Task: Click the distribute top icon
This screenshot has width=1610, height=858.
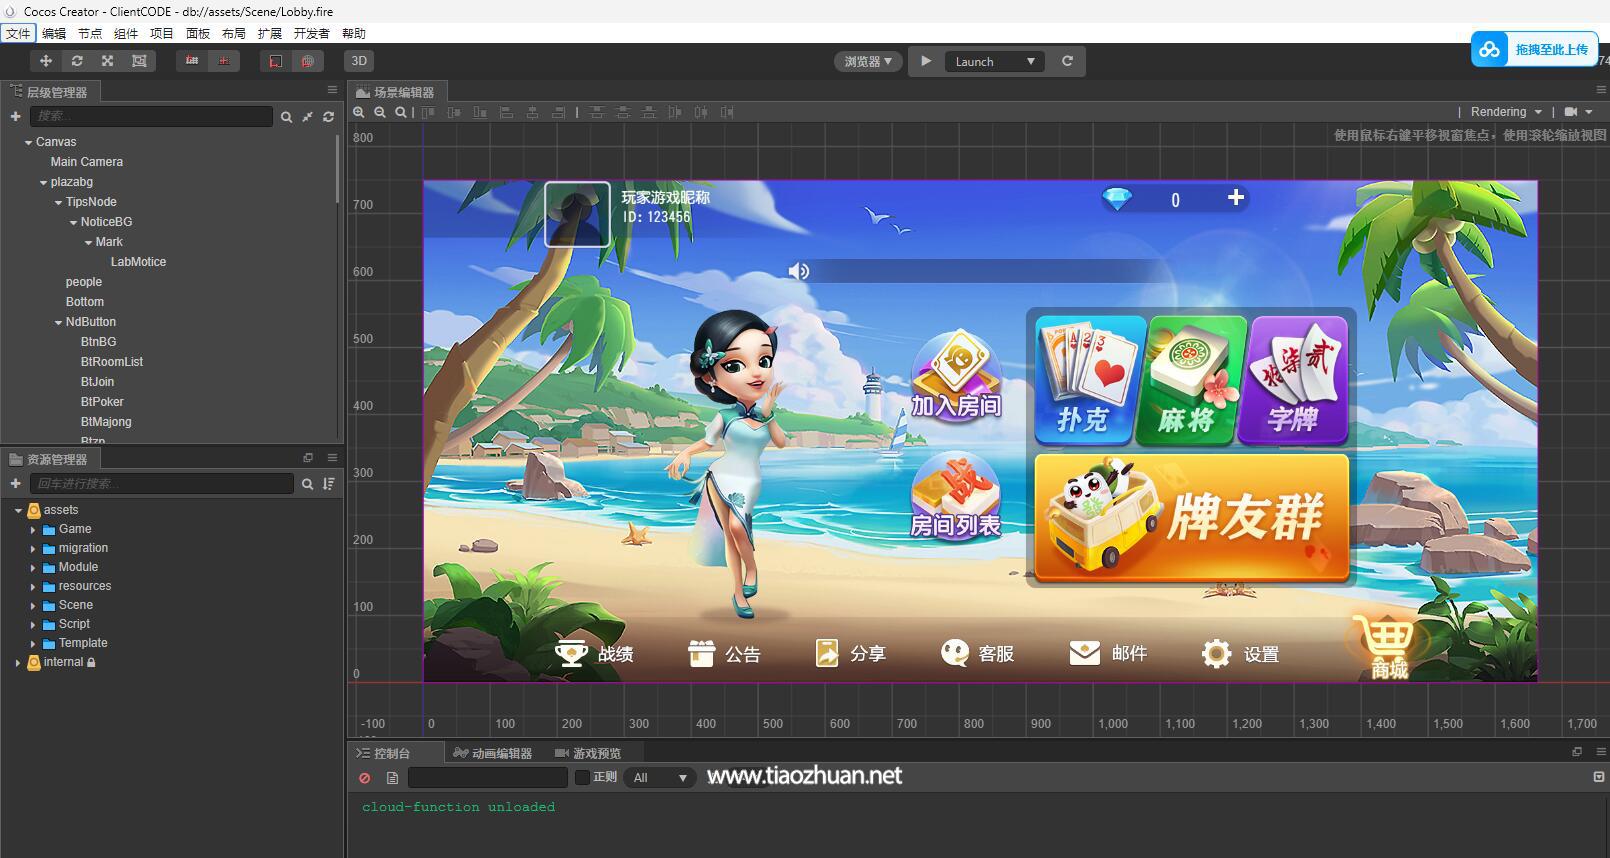Action: pos(597,113)
